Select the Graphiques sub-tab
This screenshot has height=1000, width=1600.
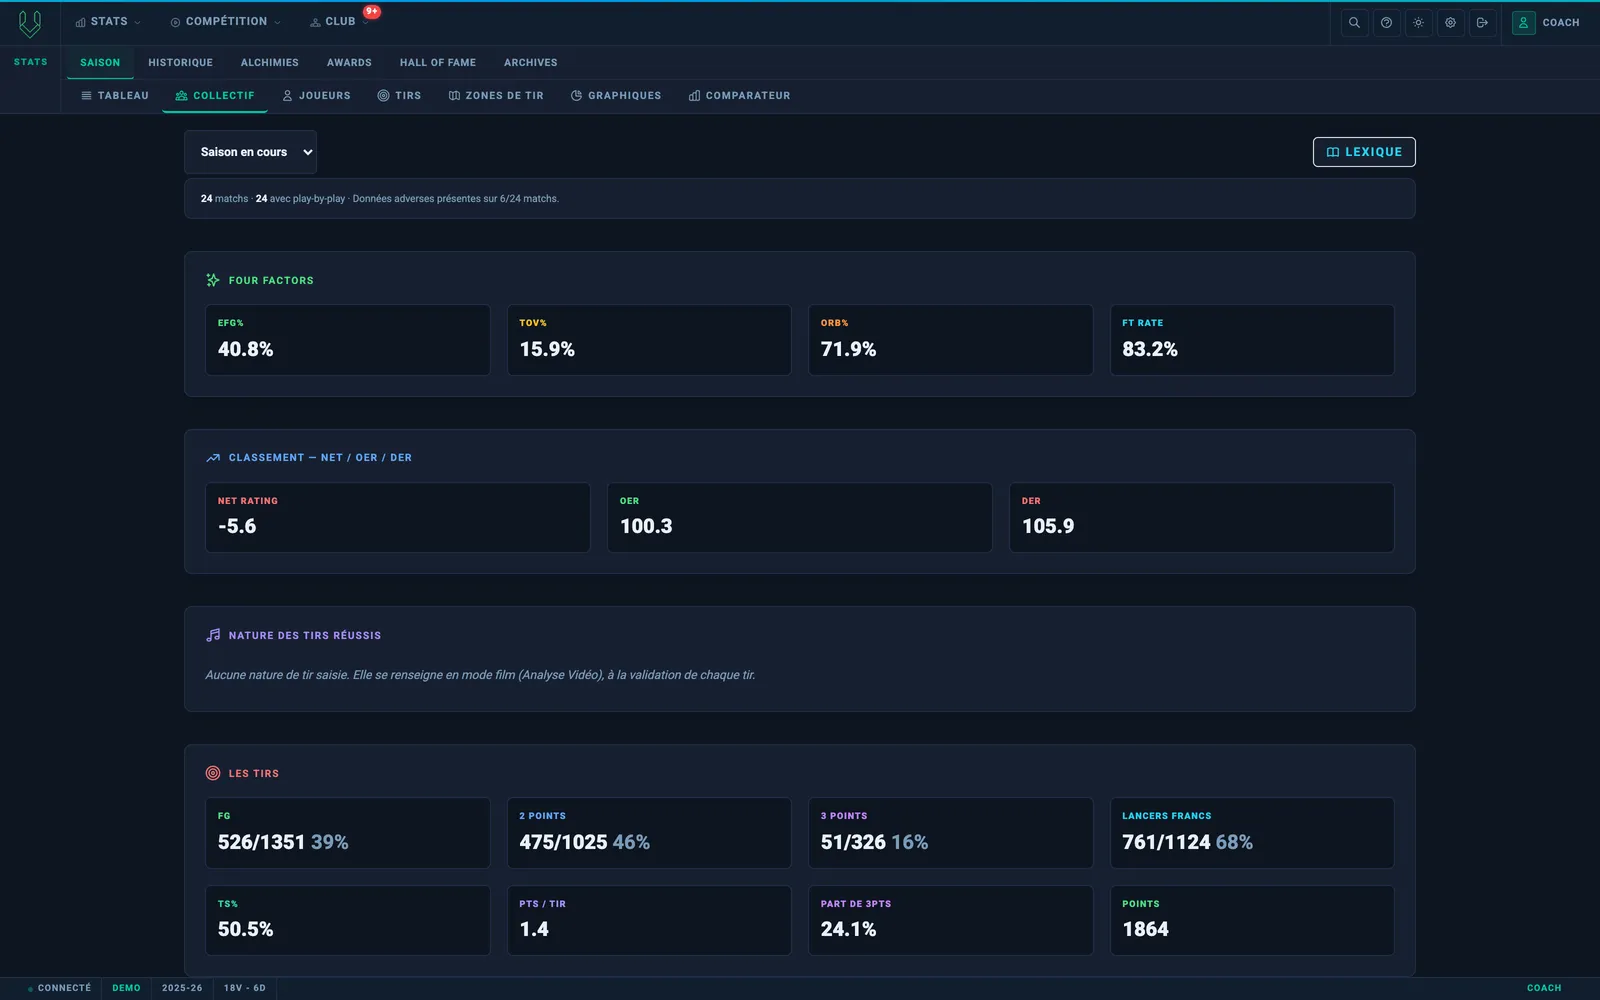click(x=616, y=96)
